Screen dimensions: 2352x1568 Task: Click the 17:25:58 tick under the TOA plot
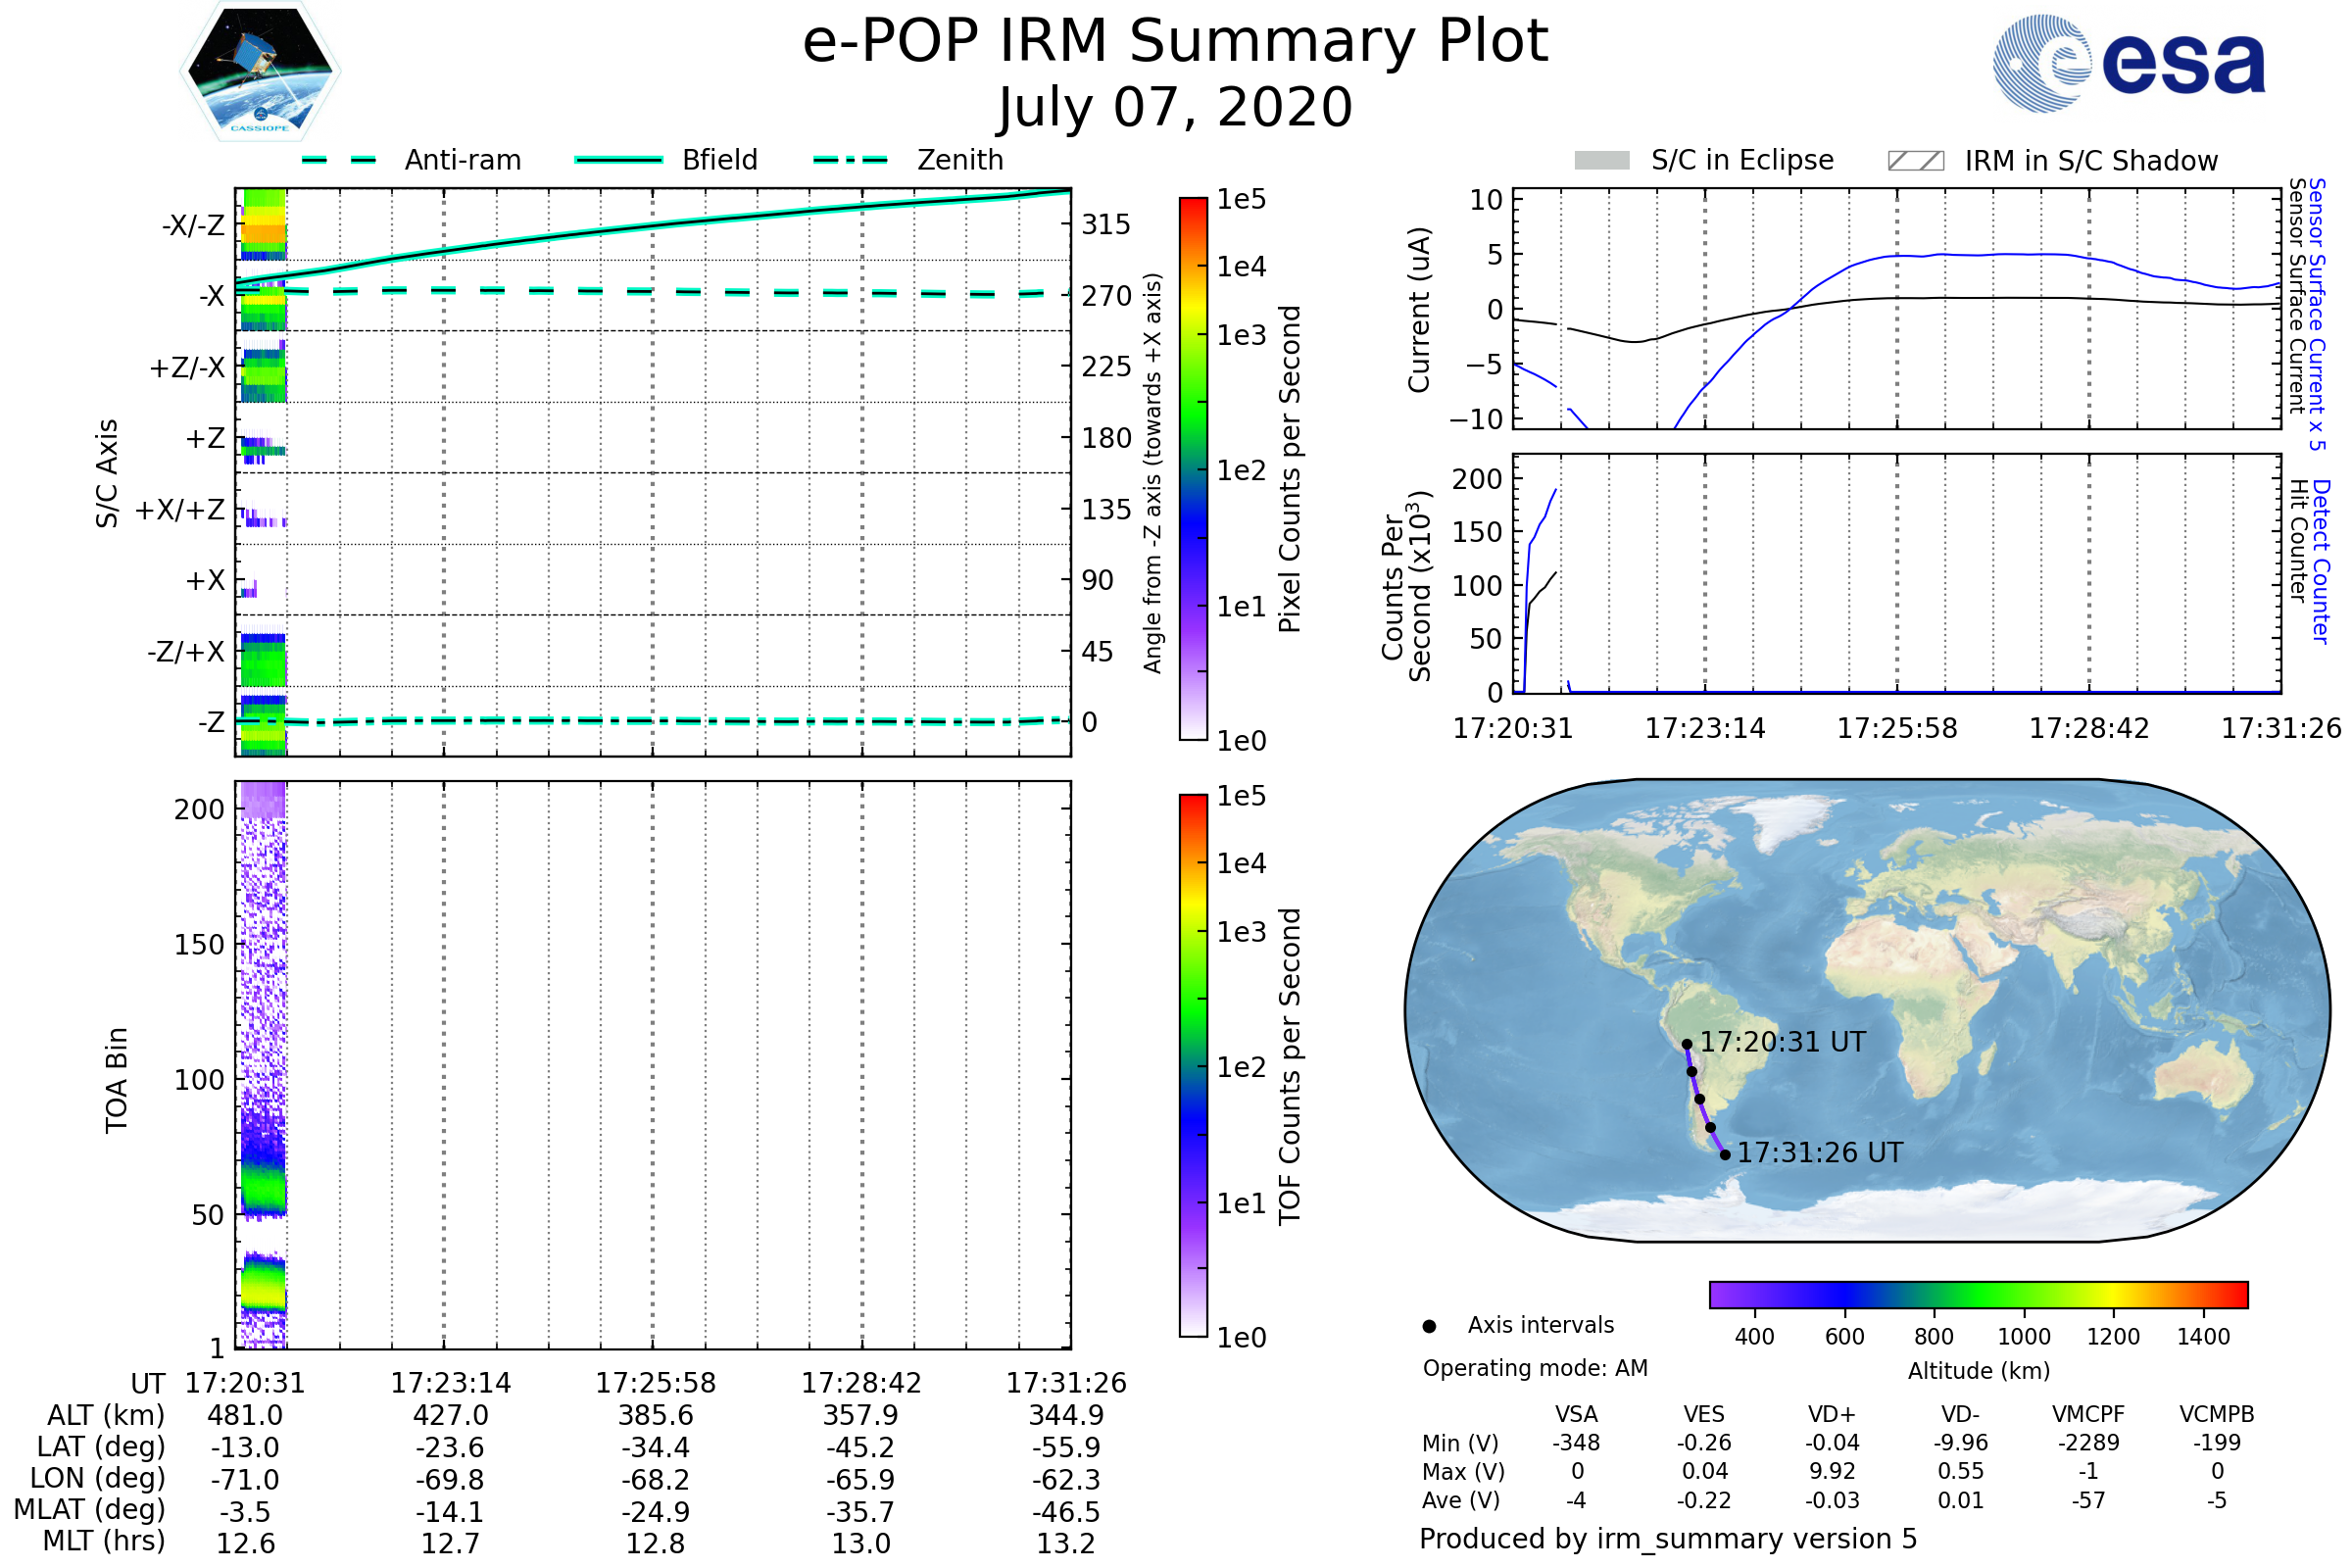coord(655,1383)
